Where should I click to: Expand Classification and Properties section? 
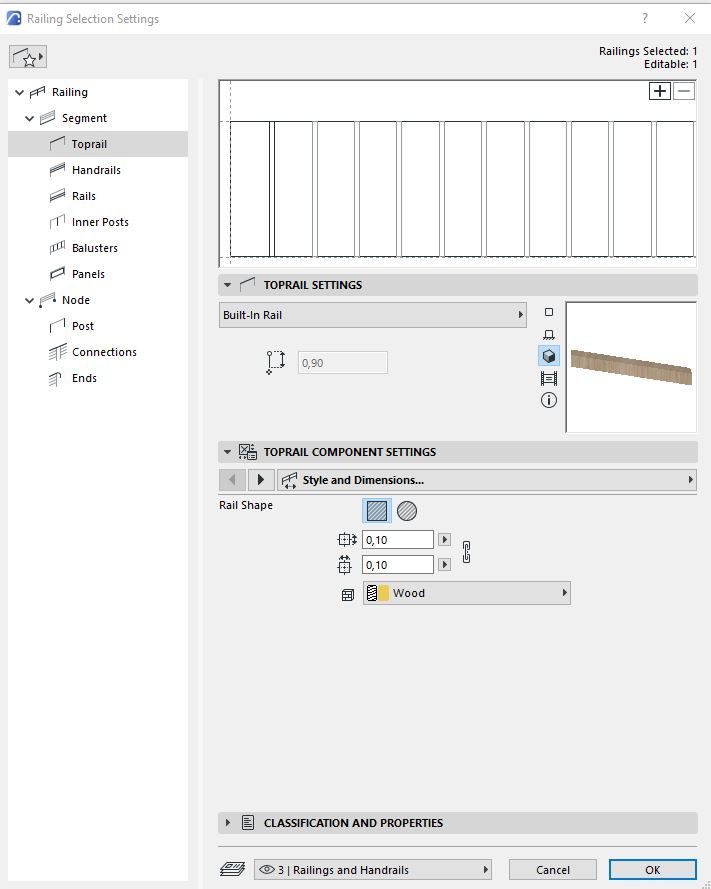click(x=228, y=823)
